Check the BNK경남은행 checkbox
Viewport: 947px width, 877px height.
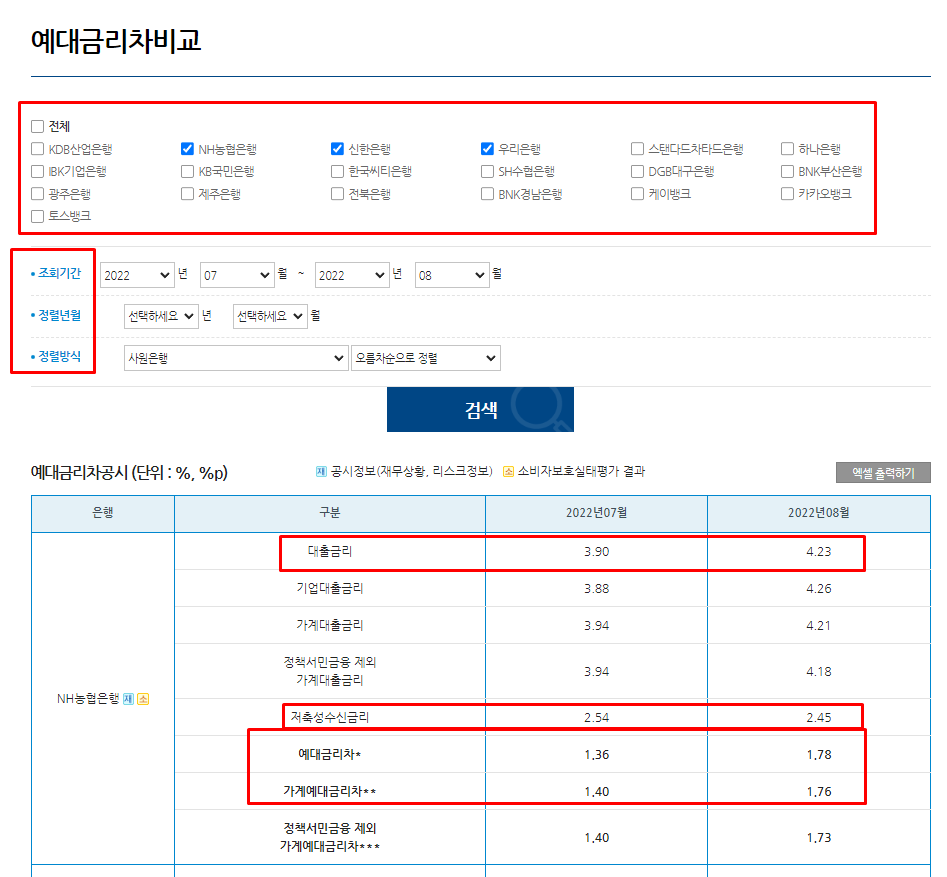[x=487, y=193]
